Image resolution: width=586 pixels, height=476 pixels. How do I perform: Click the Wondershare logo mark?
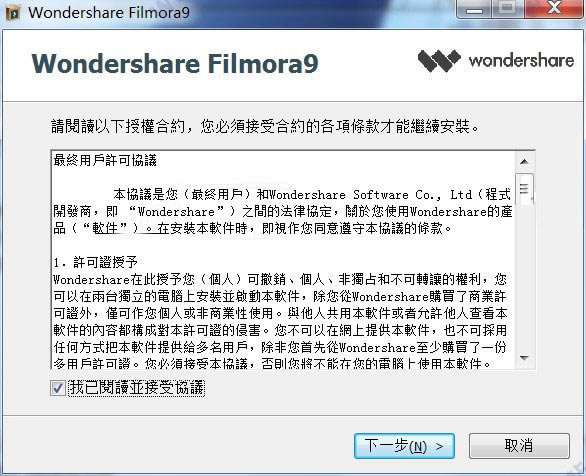pyautogui.click(x=439, y=61)
